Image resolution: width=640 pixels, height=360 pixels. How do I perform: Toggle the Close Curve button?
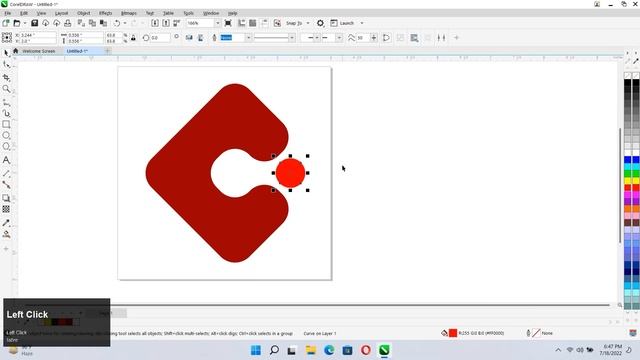[386, 38]
